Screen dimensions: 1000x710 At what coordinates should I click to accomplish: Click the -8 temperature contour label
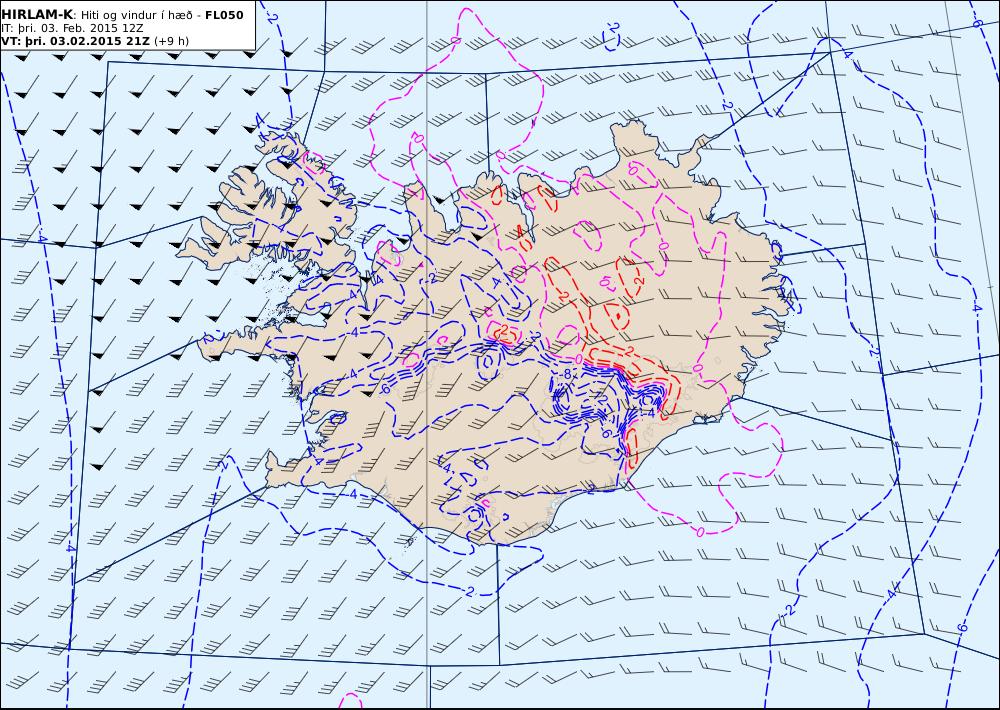tap(566, 374)
